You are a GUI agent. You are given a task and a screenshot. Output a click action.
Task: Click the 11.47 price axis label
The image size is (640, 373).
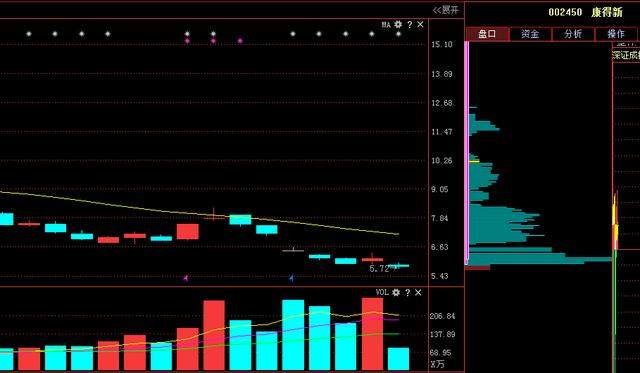pos(442,132)
